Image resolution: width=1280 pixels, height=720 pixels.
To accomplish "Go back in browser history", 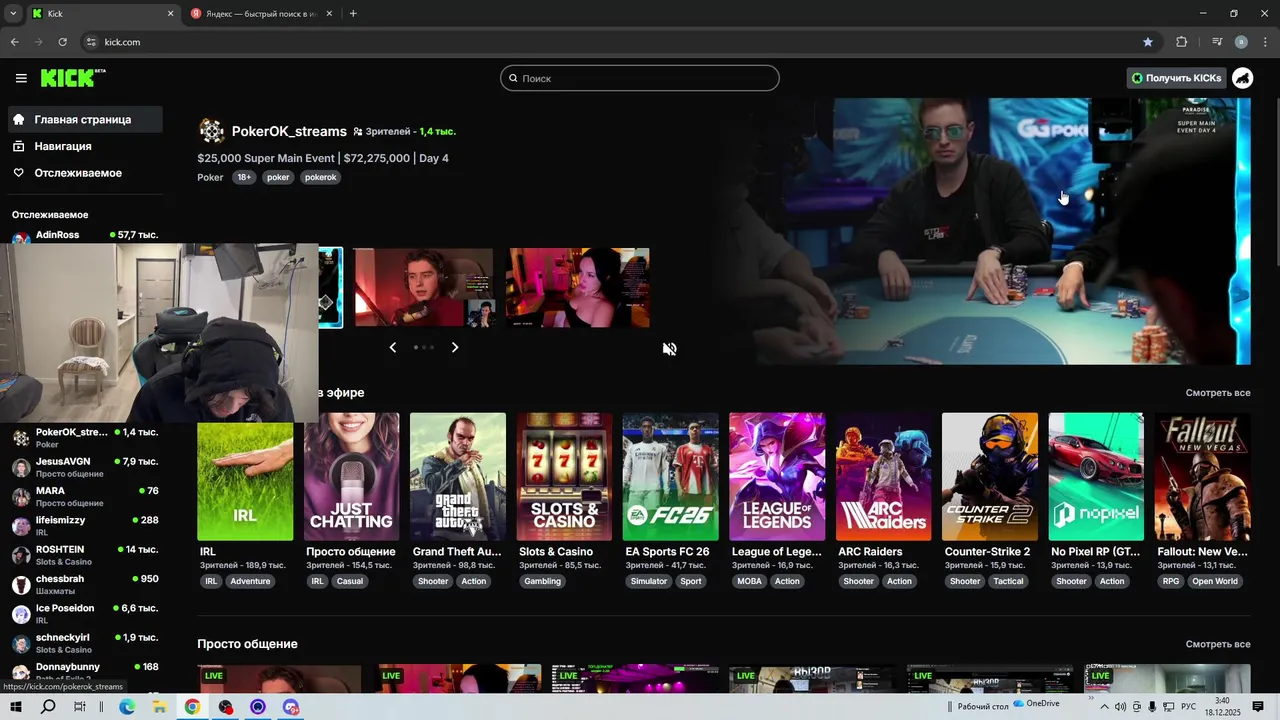I will 14,42.
